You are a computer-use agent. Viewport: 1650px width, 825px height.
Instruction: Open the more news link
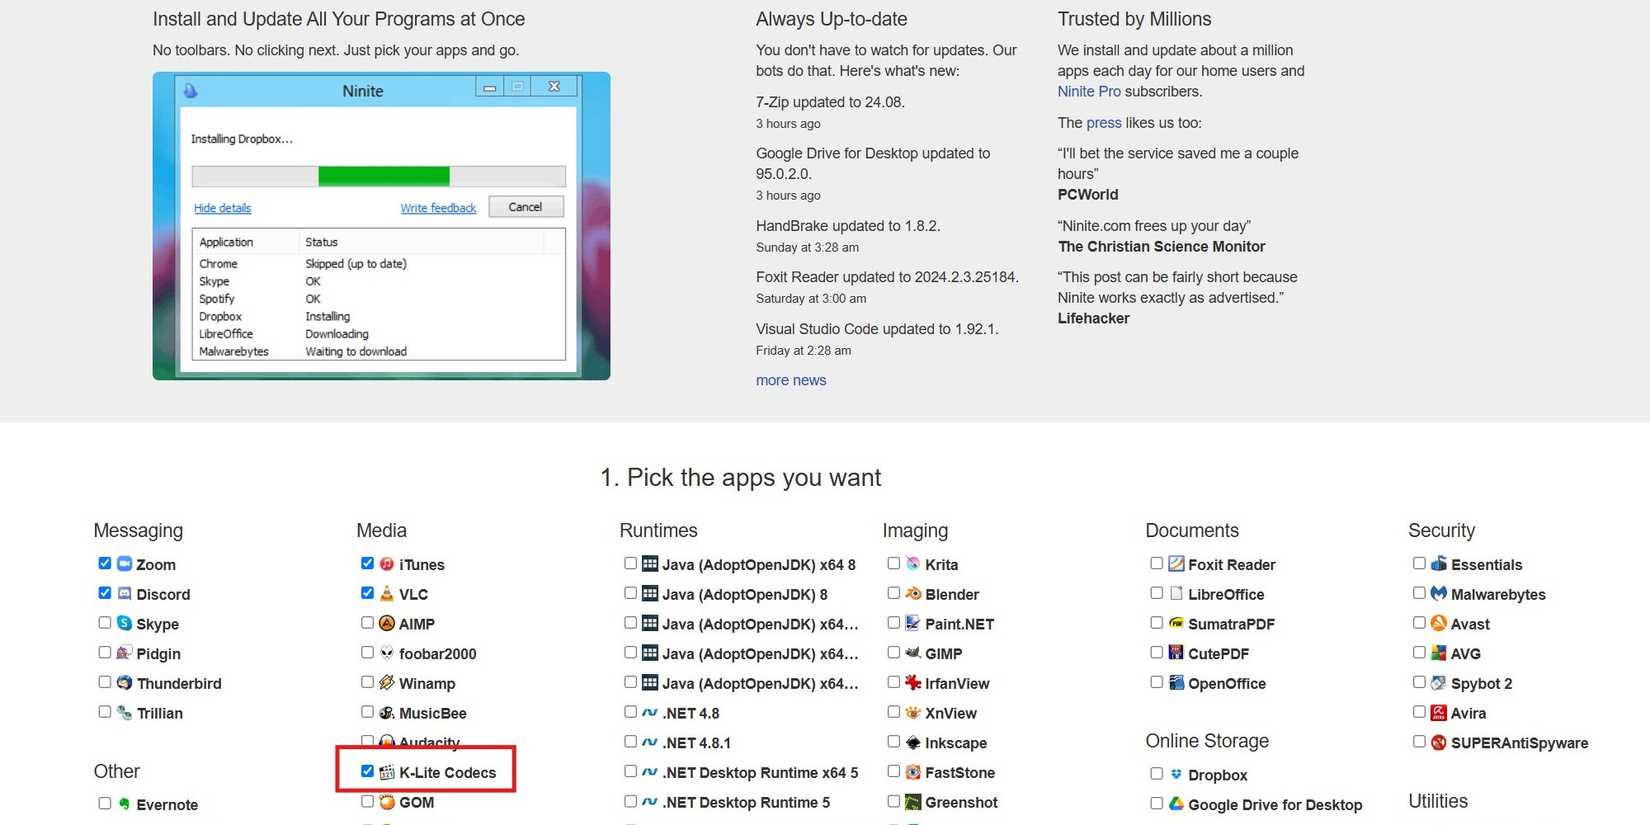(791, 380)
